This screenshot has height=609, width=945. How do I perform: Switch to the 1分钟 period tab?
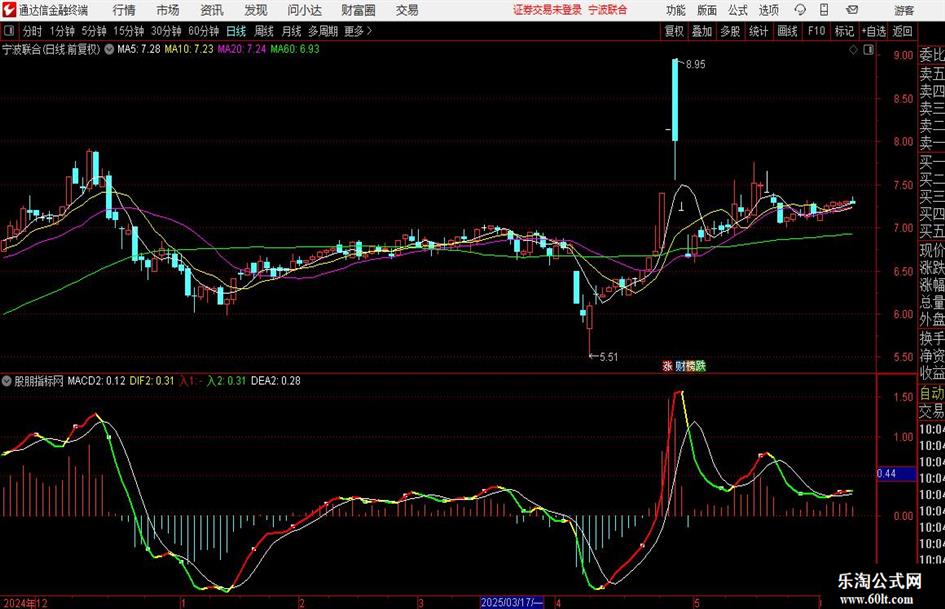61,31
